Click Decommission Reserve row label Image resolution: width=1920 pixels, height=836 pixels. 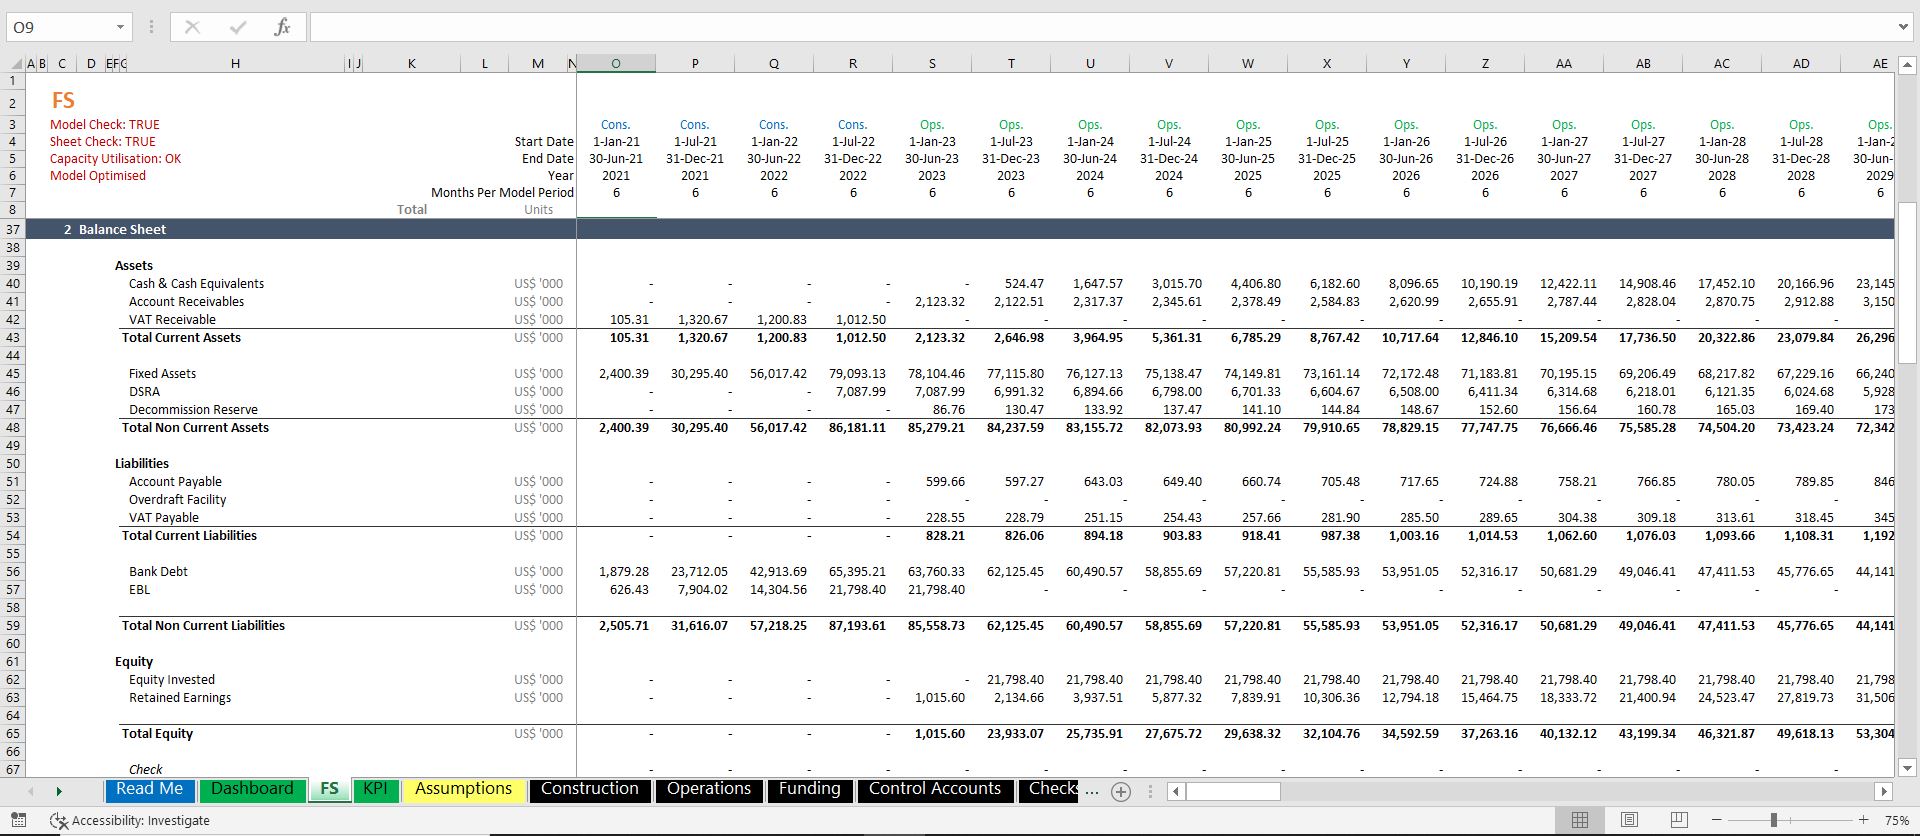193,410
